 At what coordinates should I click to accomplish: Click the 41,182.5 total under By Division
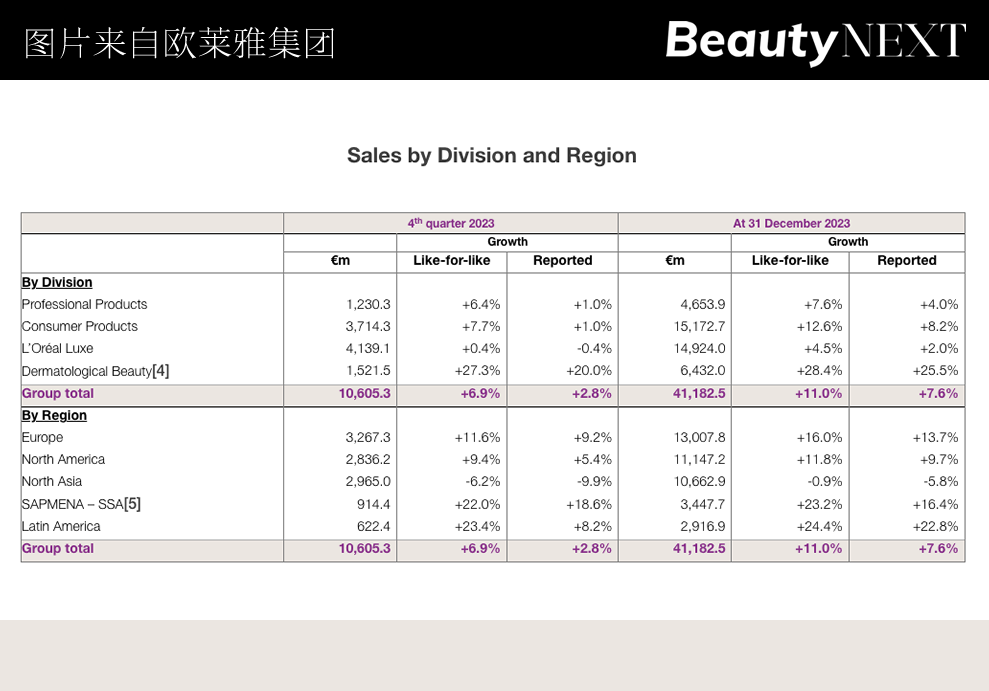coord(699,394)
